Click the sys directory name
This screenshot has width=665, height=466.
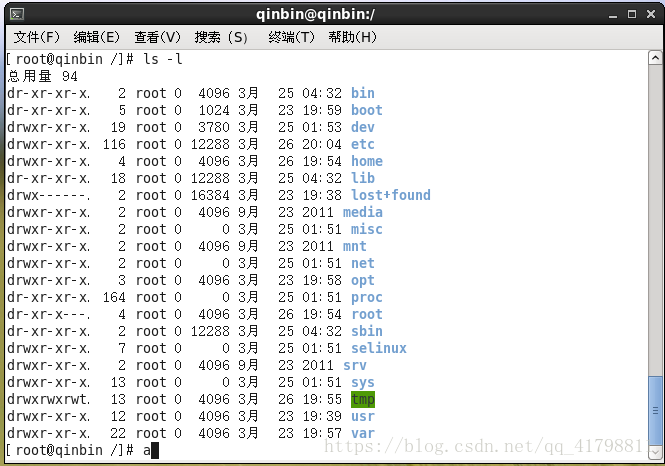[x=363, y=382]
